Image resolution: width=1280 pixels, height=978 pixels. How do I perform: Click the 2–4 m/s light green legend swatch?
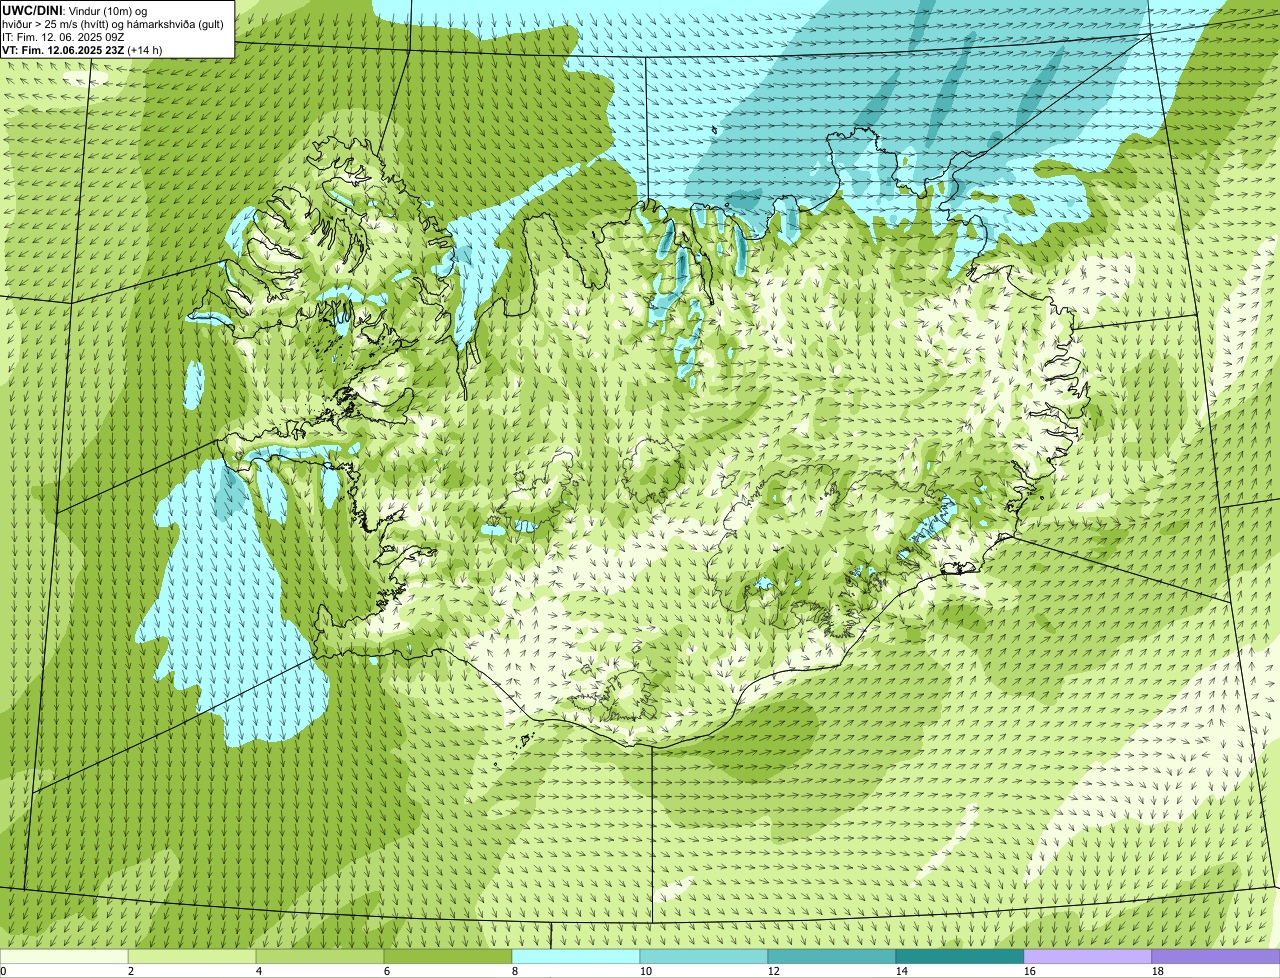coord(192,957)
